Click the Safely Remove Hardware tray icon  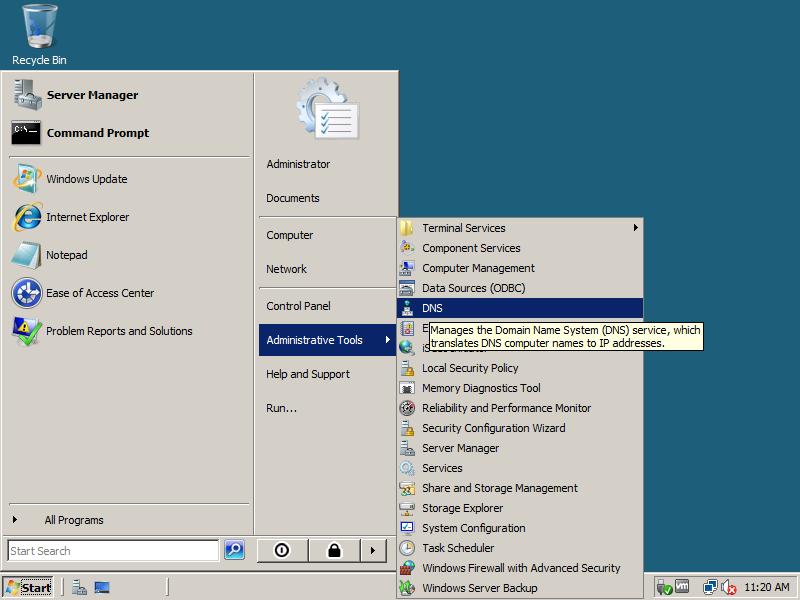pyautogui.click(x=664, y=587)
